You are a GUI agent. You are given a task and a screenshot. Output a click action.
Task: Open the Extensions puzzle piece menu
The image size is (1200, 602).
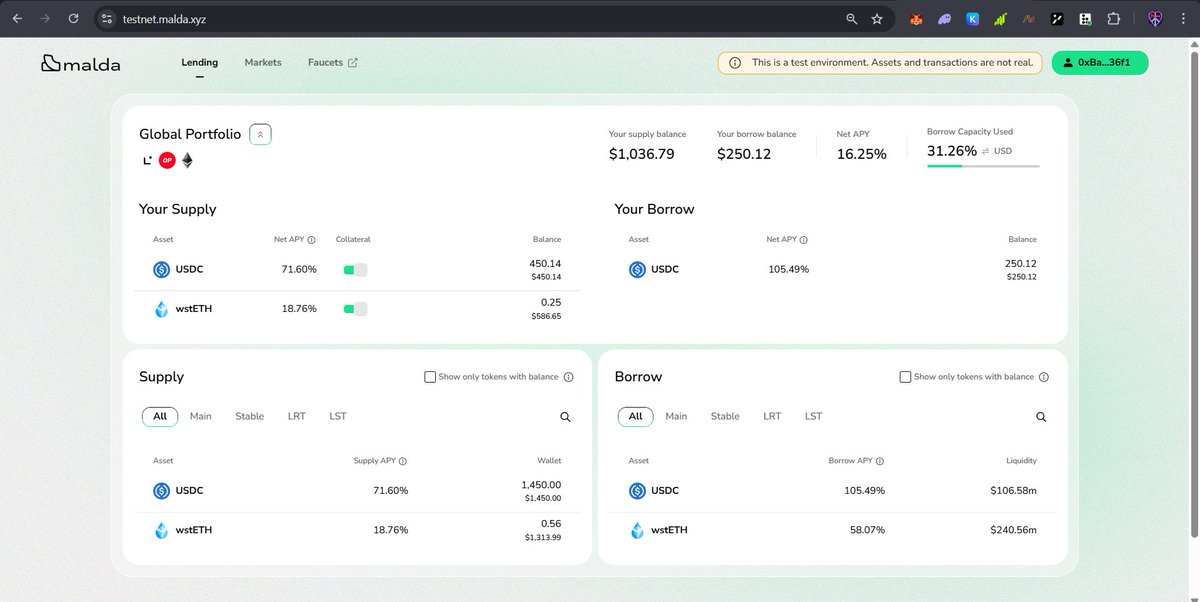click(1113, 18)
